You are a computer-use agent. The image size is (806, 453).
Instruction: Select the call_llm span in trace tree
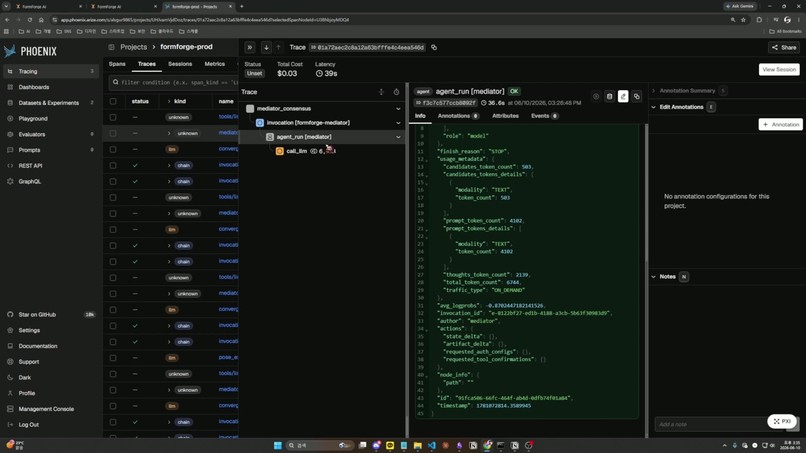297,151
